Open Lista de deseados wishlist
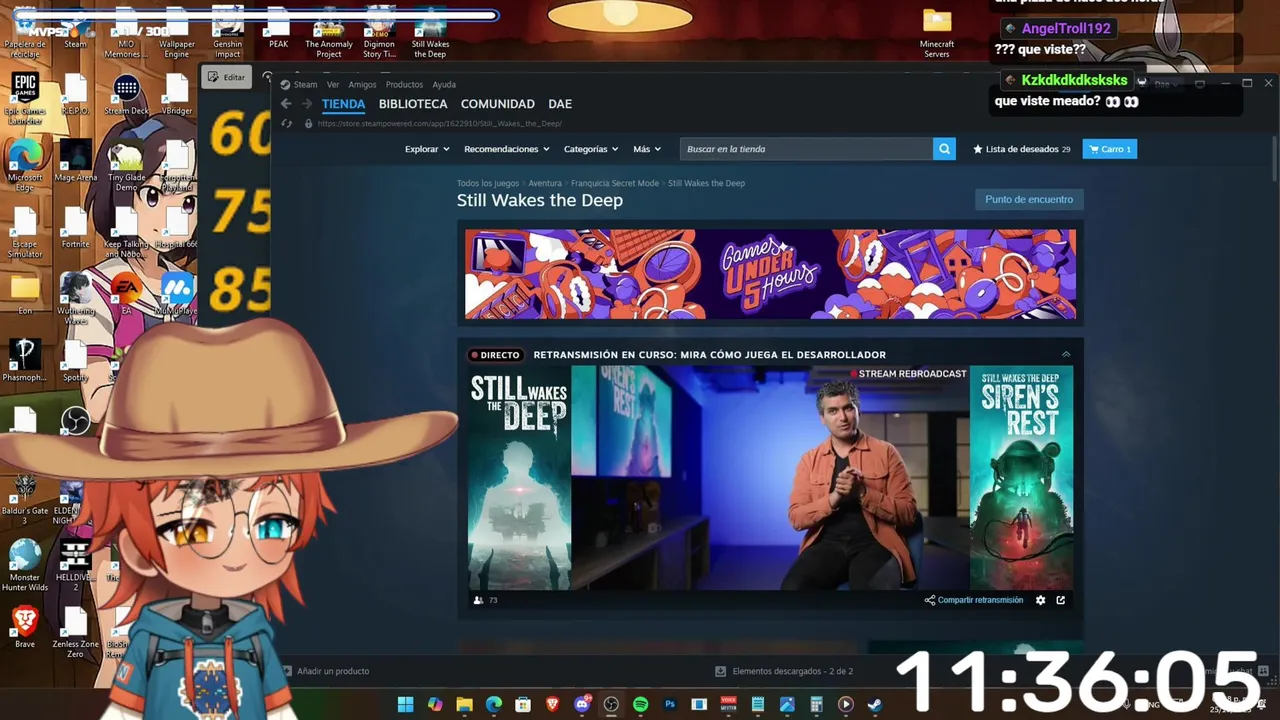The image size is (1280, 720). click(1021, 149)
